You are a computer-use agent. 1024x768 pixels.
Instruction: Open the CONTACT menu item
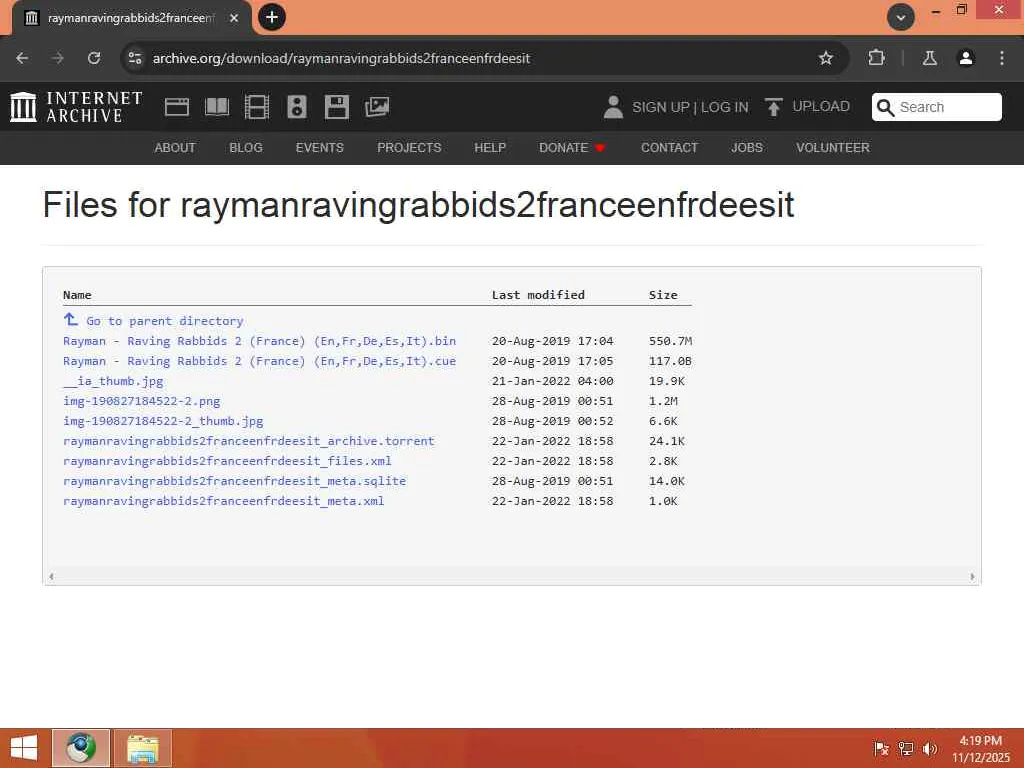pyautogui.click(x=669, y=148)
